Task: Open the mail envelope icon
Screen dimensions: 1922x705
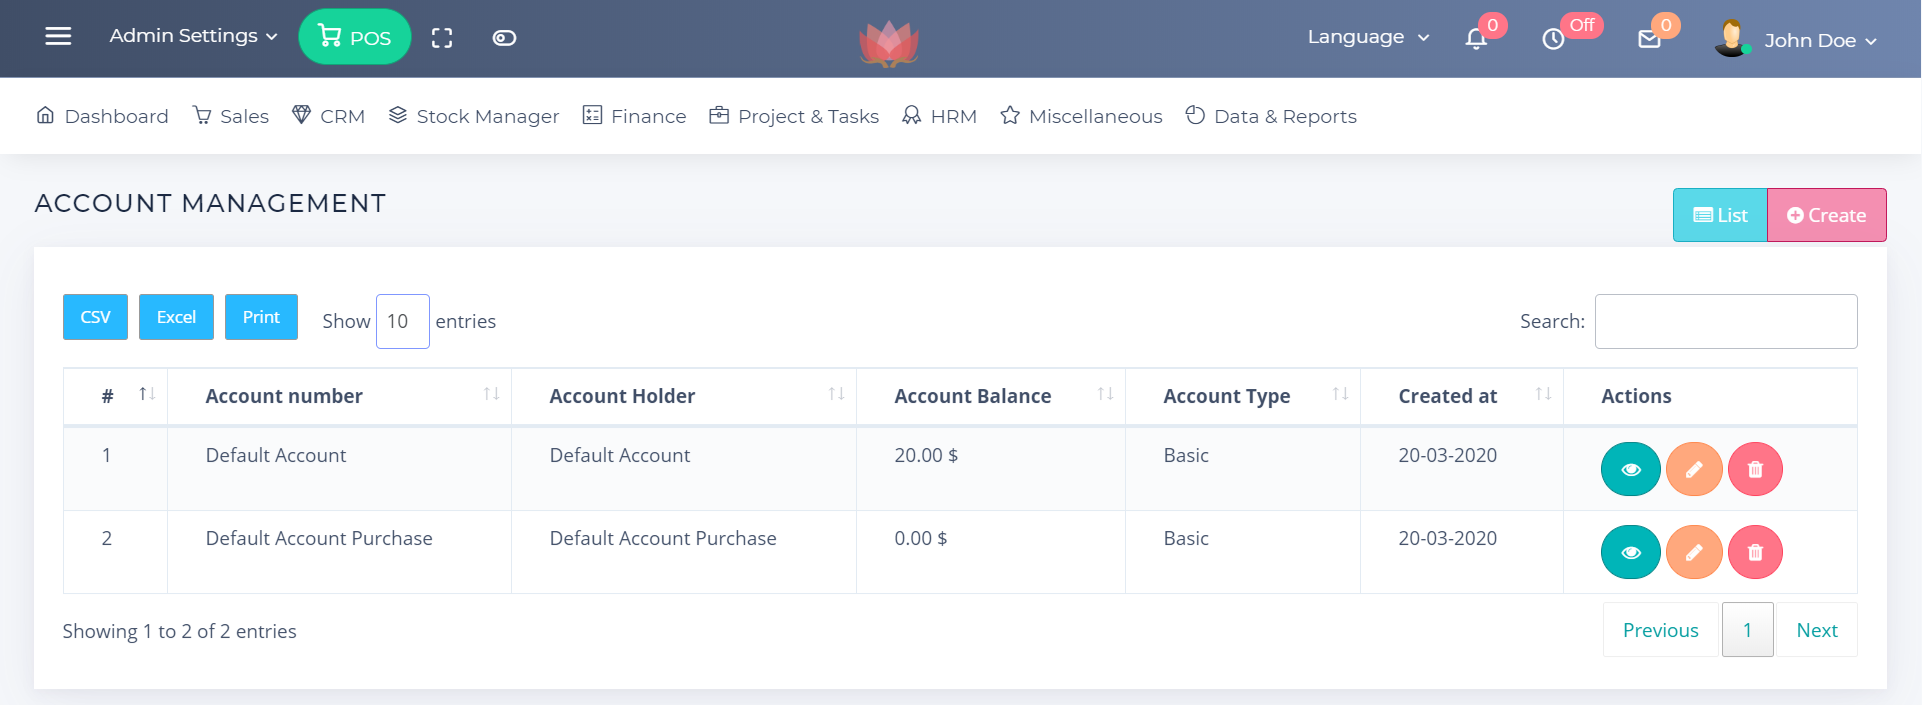Action: pos(1649,39)
